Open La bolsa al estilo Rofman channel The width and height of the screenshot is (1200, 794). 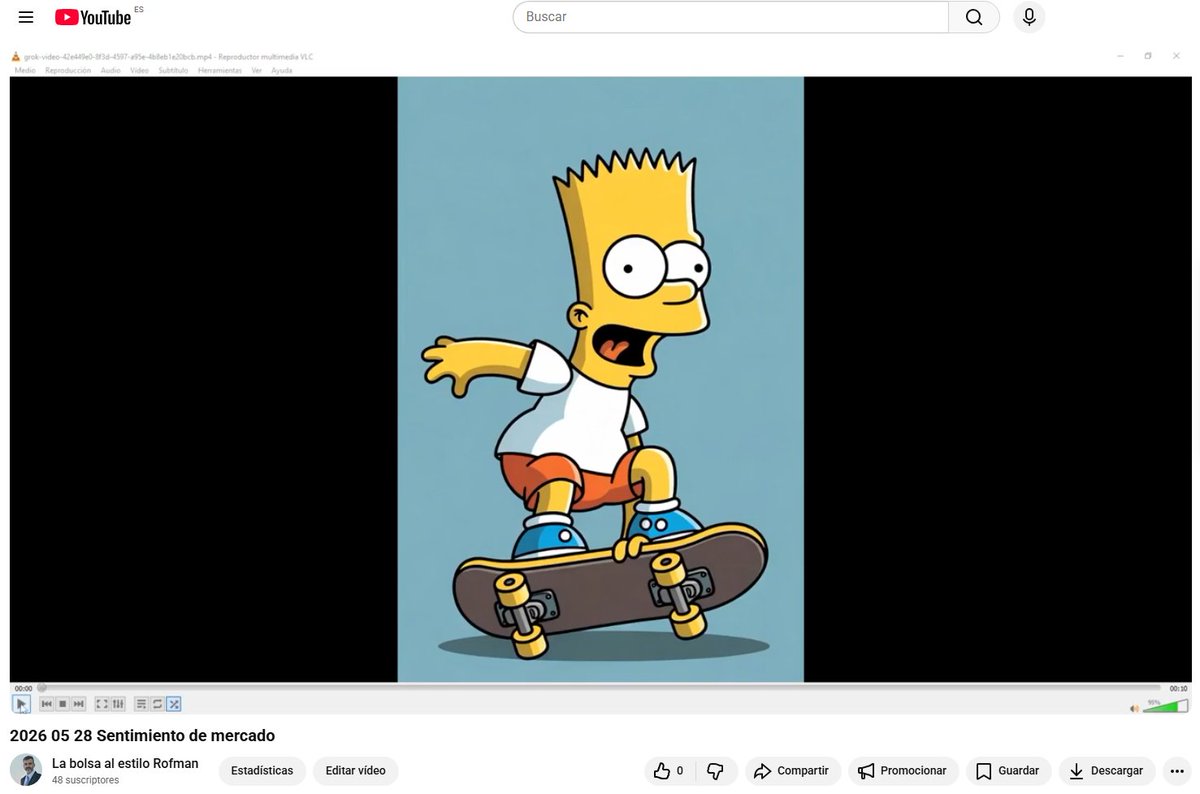coord(125,764)
